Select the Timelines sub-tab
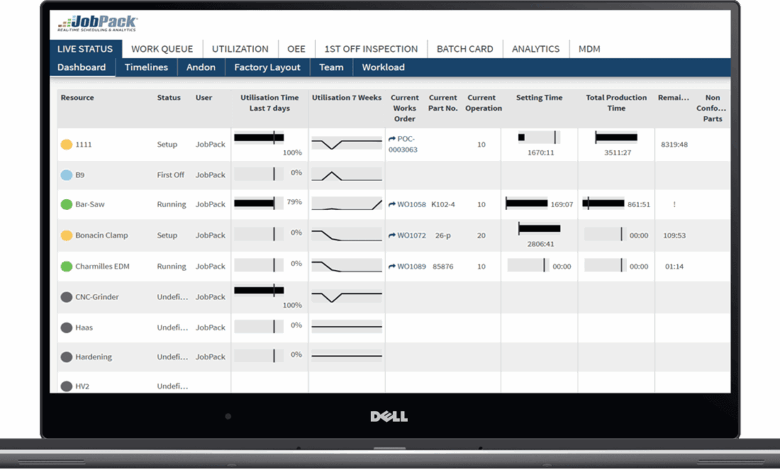The width and height of the screenshot is (780, 470). [x=146, y=68]
